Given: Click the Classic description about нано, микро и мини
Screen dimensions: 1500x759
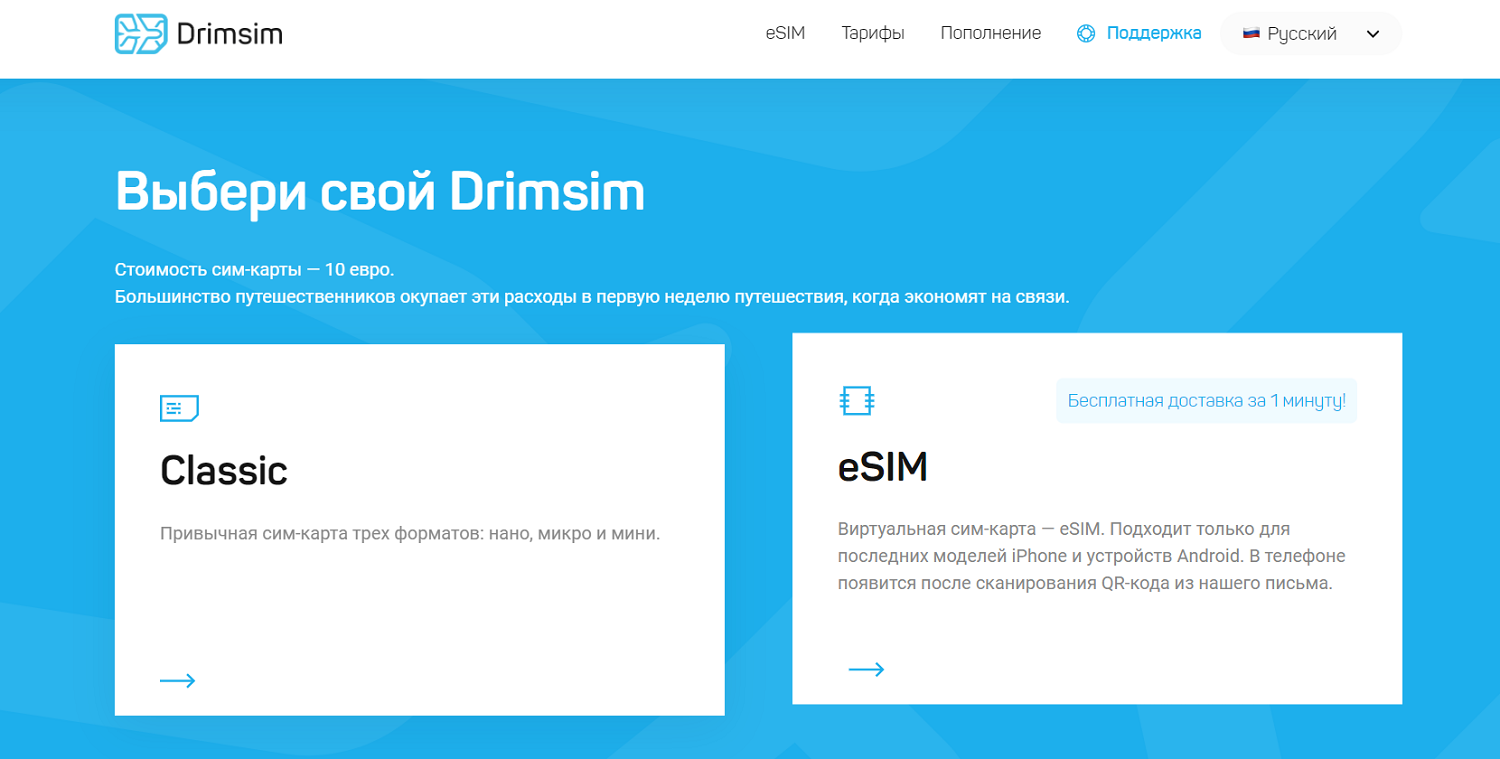Looking at the screenshot, I should 410,533.
